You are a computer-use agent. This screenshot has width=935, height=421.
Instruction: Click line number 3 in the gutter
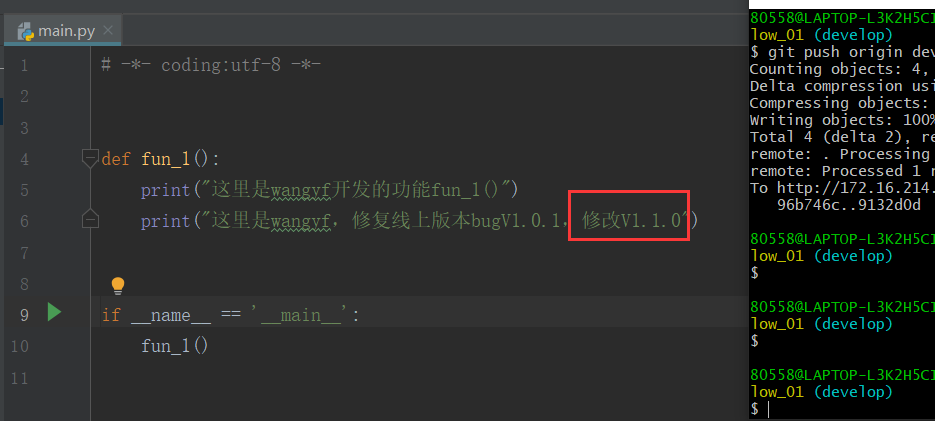[24, 128]
